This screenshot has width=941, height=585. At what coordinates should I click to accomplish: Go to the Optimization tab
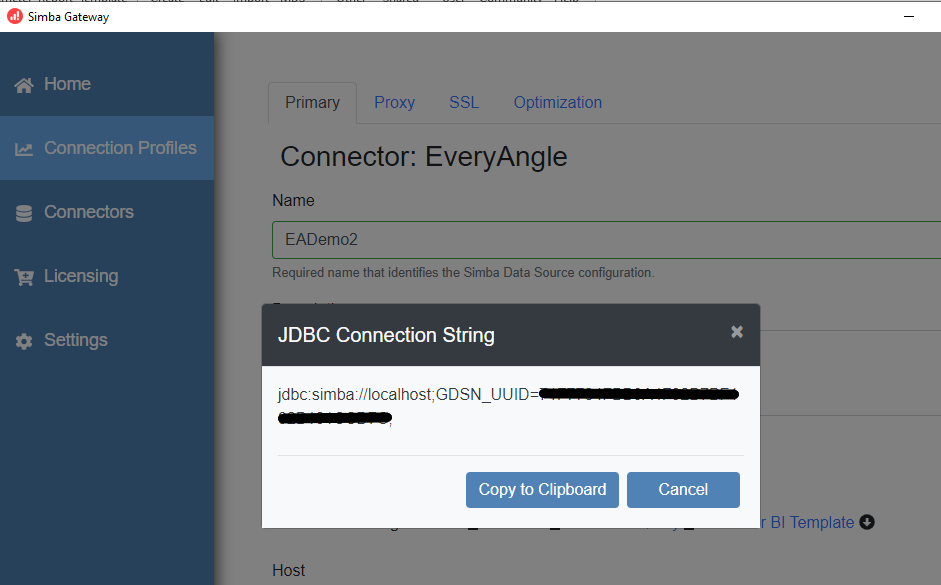(557, 102)
